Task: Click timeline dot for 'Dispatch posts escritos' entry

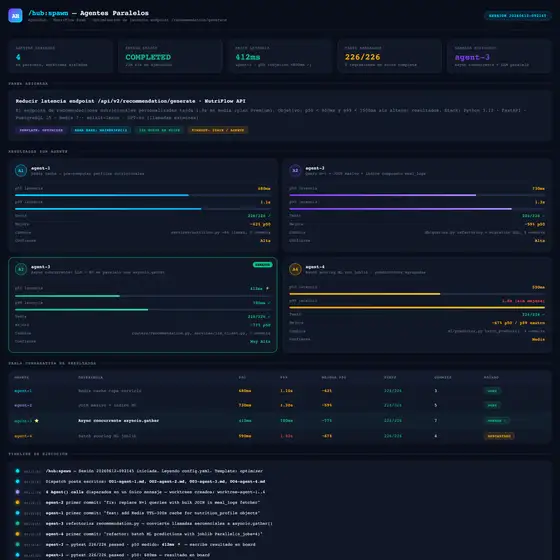Action: click(18, 481)
